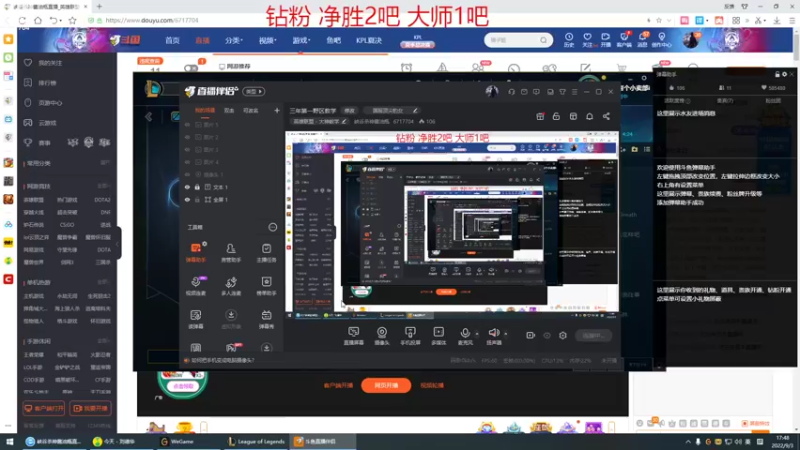Toggle visibility of 图片 4 layer
800x450 pixels.
point(187,162)
